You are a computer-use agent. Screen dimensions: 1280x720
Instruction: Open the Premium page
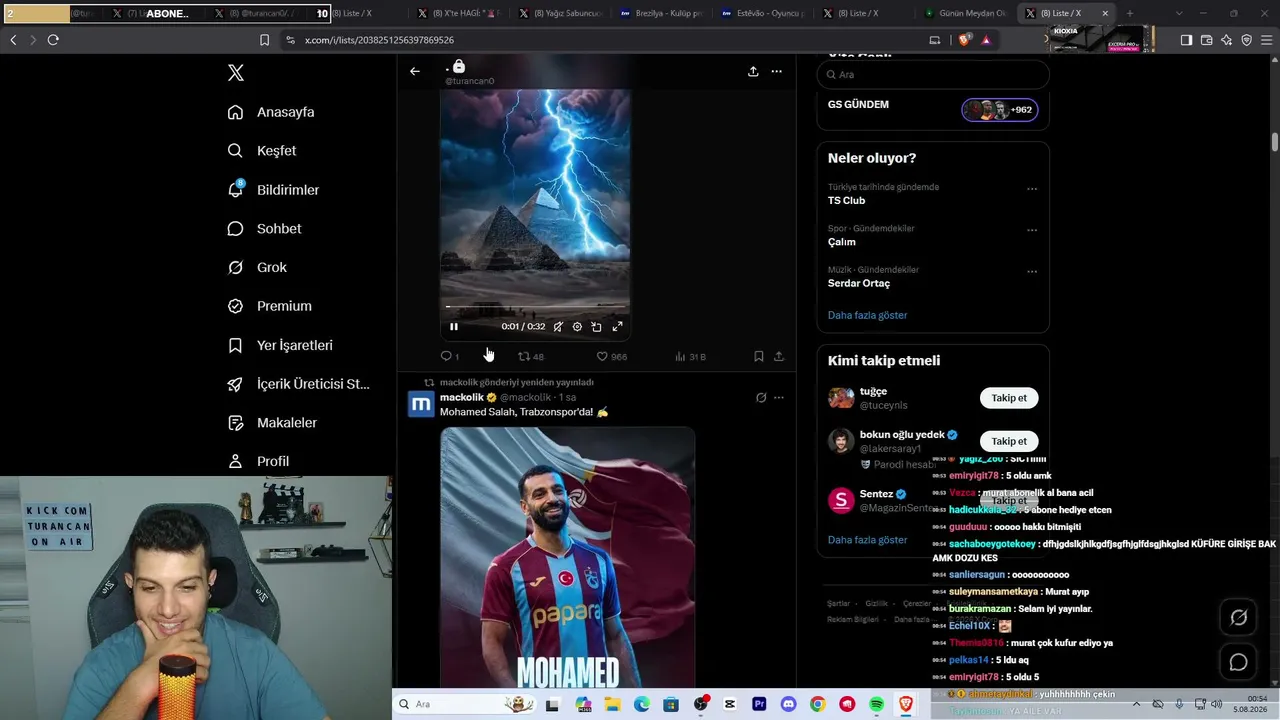tap(269, 306)
